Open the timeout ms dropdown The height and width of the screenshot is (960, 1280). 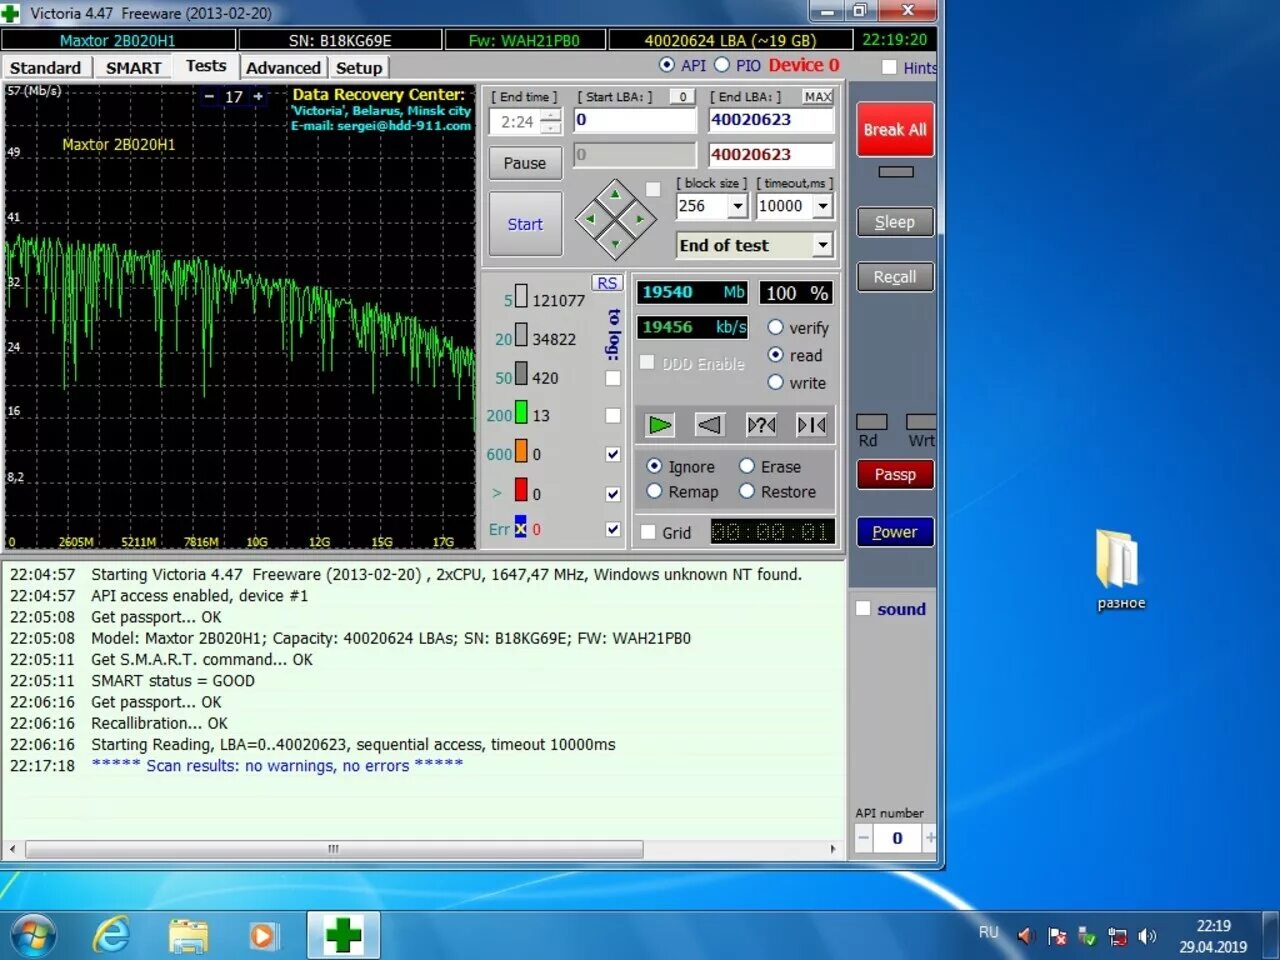point(823,206)
